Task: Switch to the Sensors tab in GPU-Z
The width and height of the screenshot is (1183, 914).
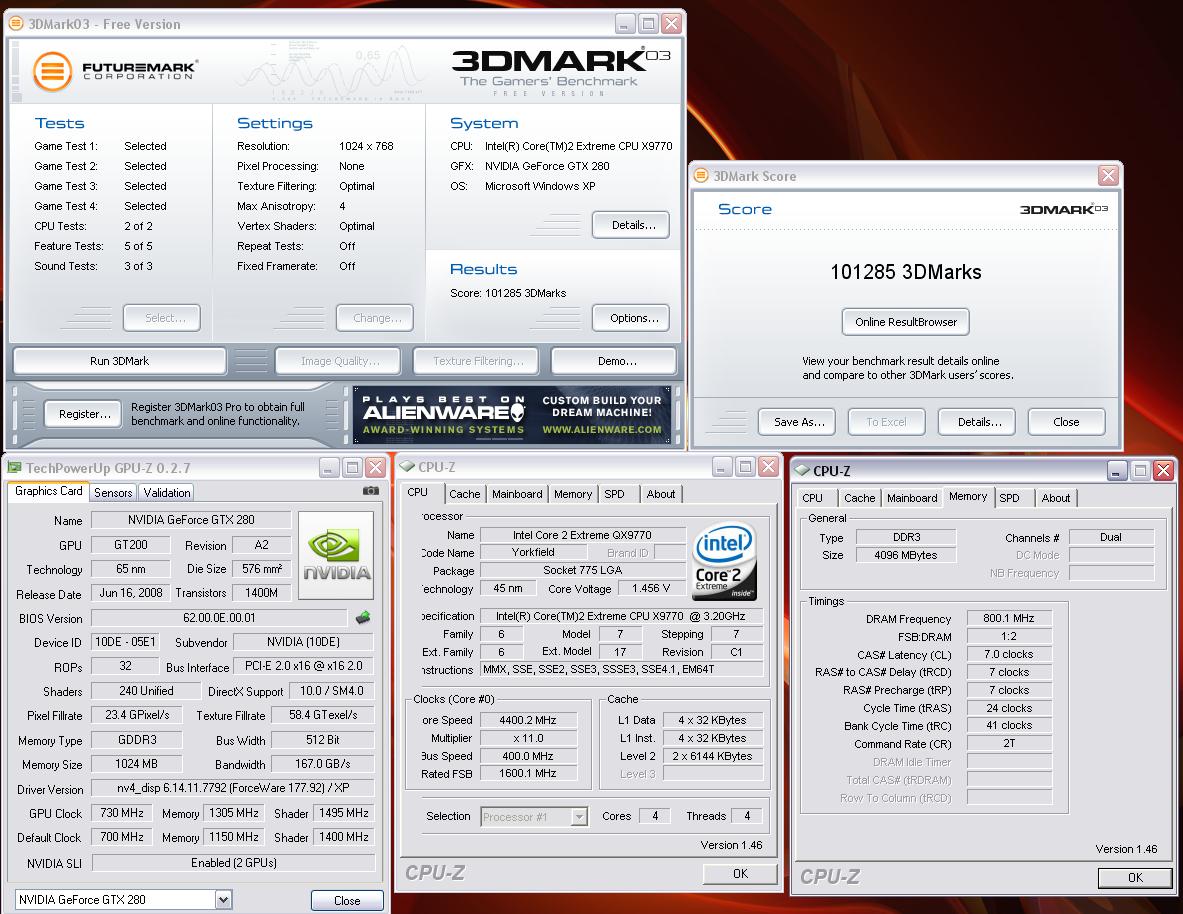Action: point(113,493)
